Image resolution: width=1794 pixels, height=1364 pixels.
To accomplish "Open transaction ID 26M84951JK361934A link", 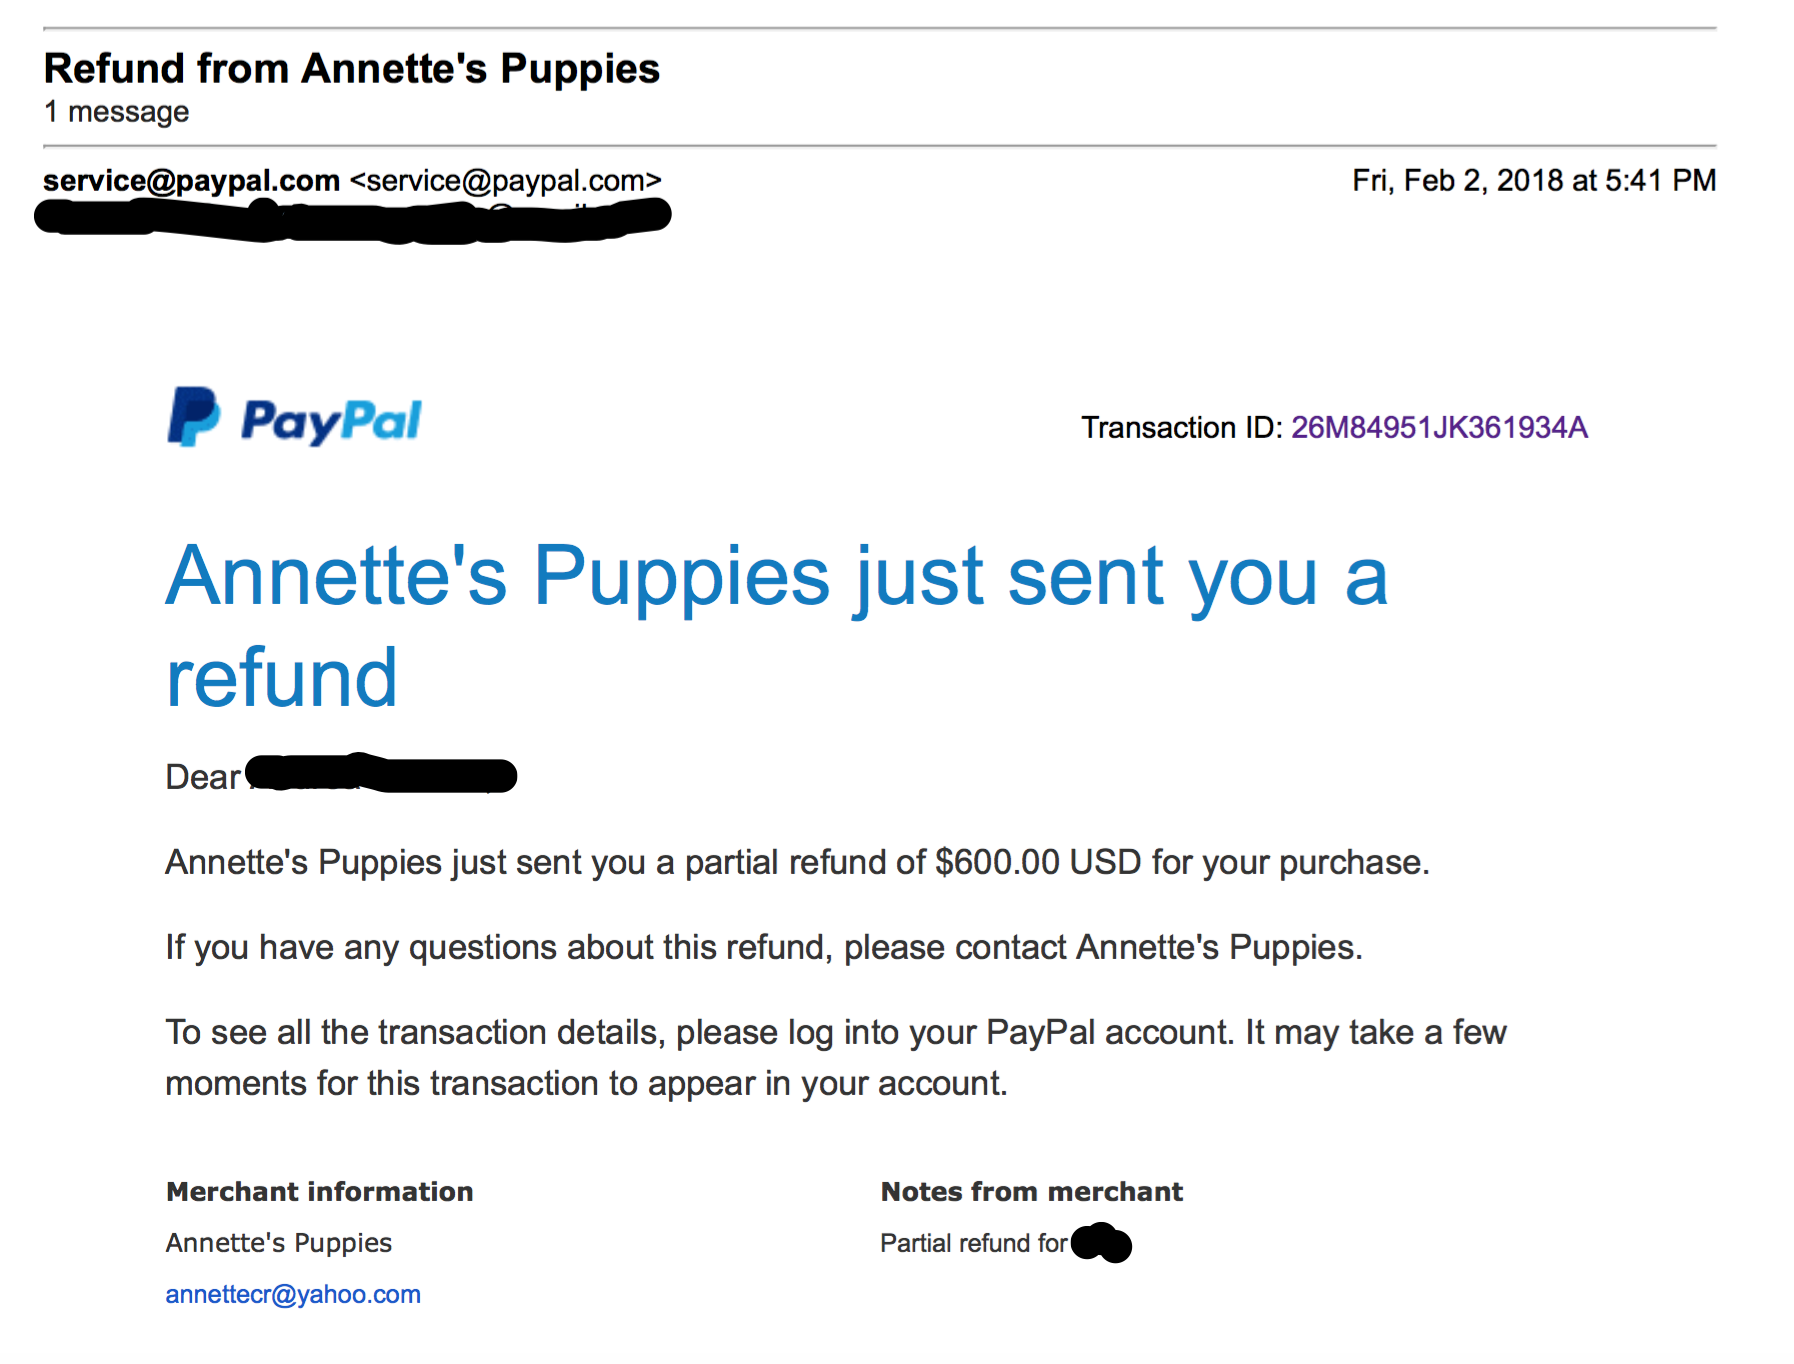I will pyautogui.click(x=1439, y=428).
